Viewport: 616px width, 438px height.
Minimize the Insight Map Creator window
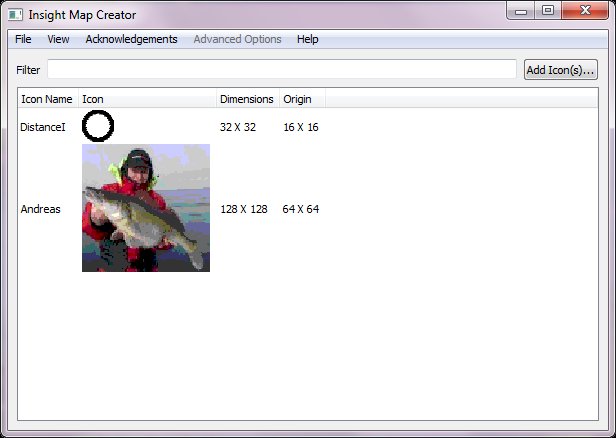(x=520, y=11)
